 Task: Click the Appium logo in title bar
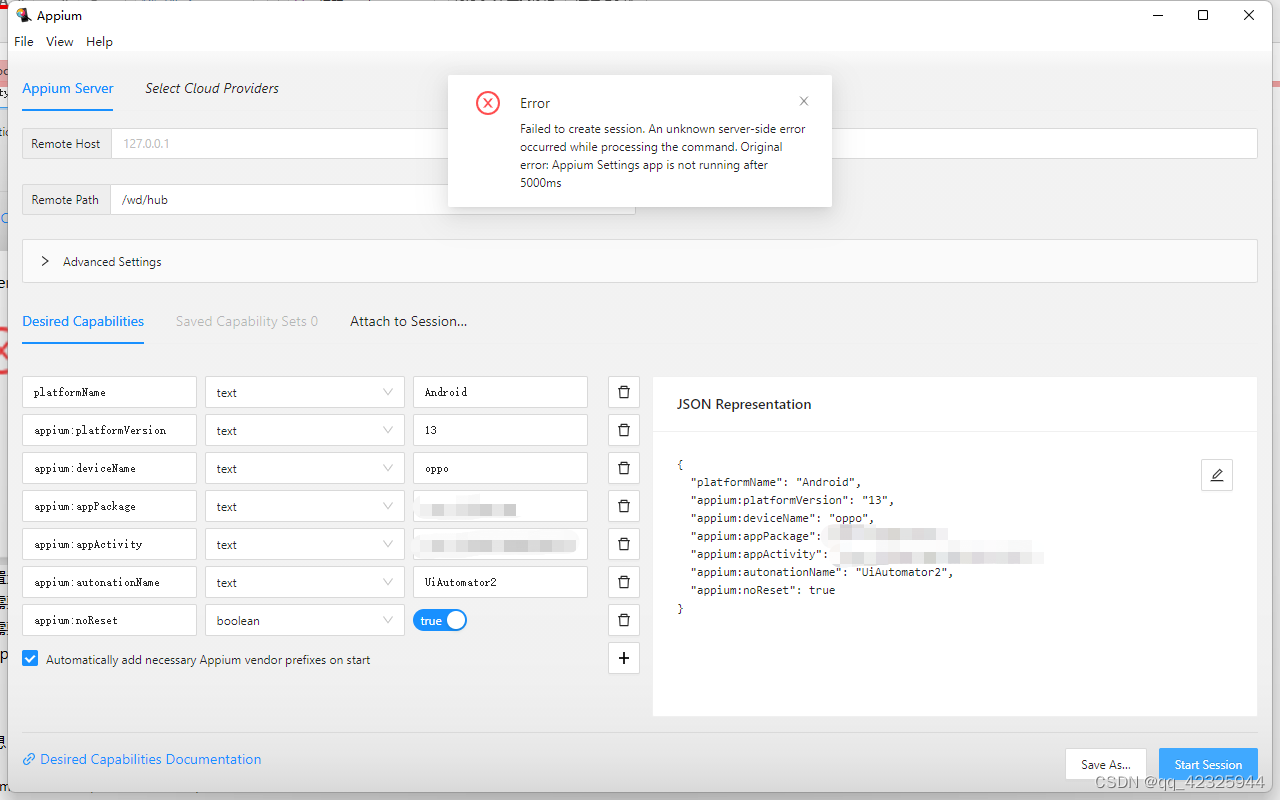pos(23,15)
